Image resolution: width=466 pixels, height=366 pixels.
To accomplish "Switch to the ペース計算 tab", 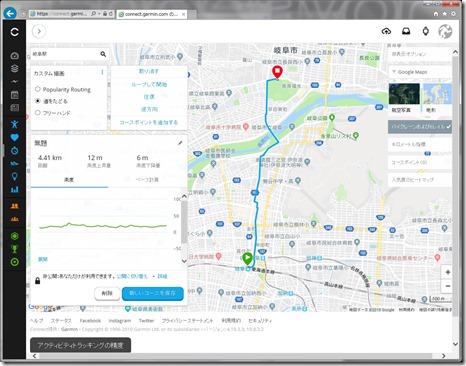I will click(x=147, y=180).
